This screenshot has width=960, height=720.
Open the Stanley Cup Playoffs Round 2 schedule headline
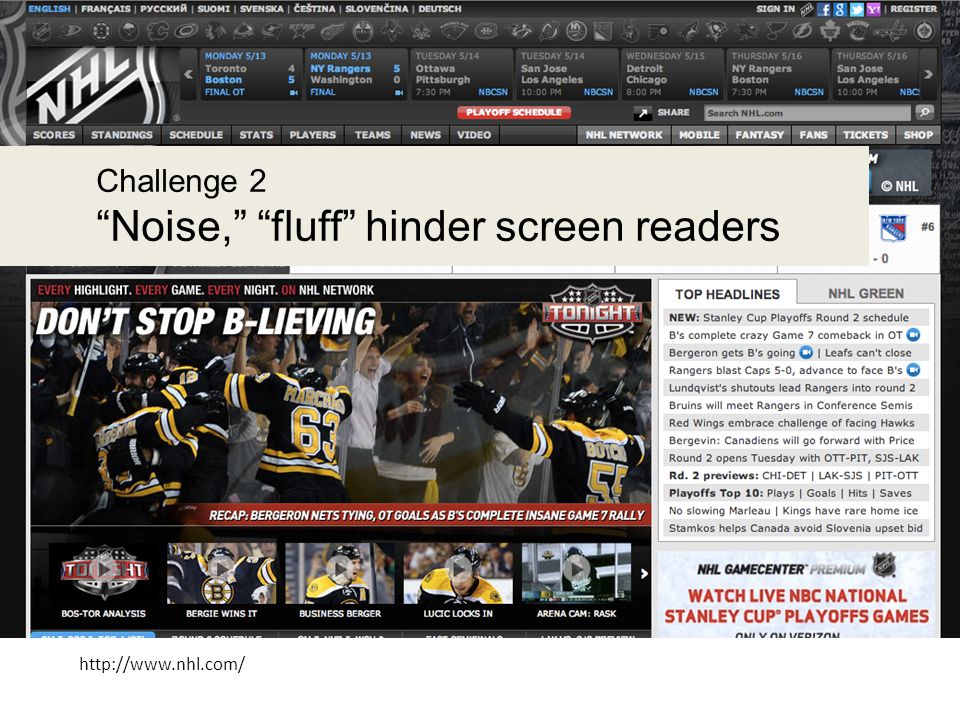796,317
